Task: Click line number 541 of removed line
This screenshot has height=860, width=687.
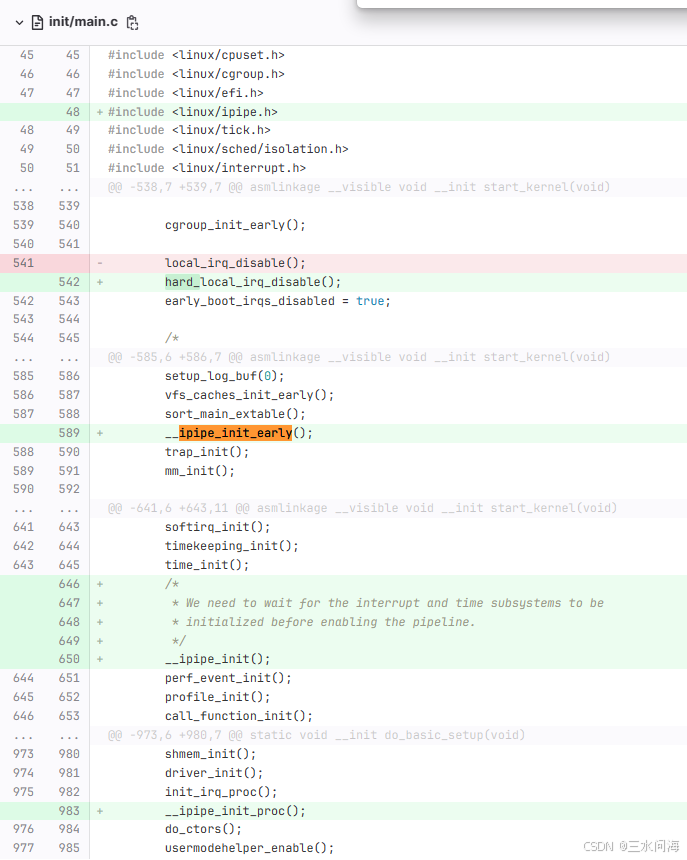Action: [24, 263]
